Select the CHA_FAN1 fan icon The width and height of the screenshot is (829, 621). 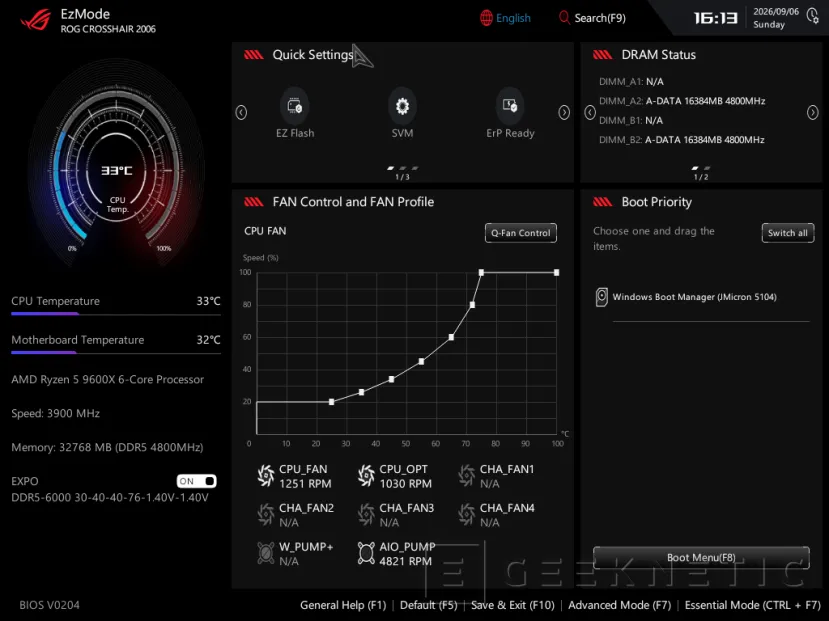click(466, 476)
